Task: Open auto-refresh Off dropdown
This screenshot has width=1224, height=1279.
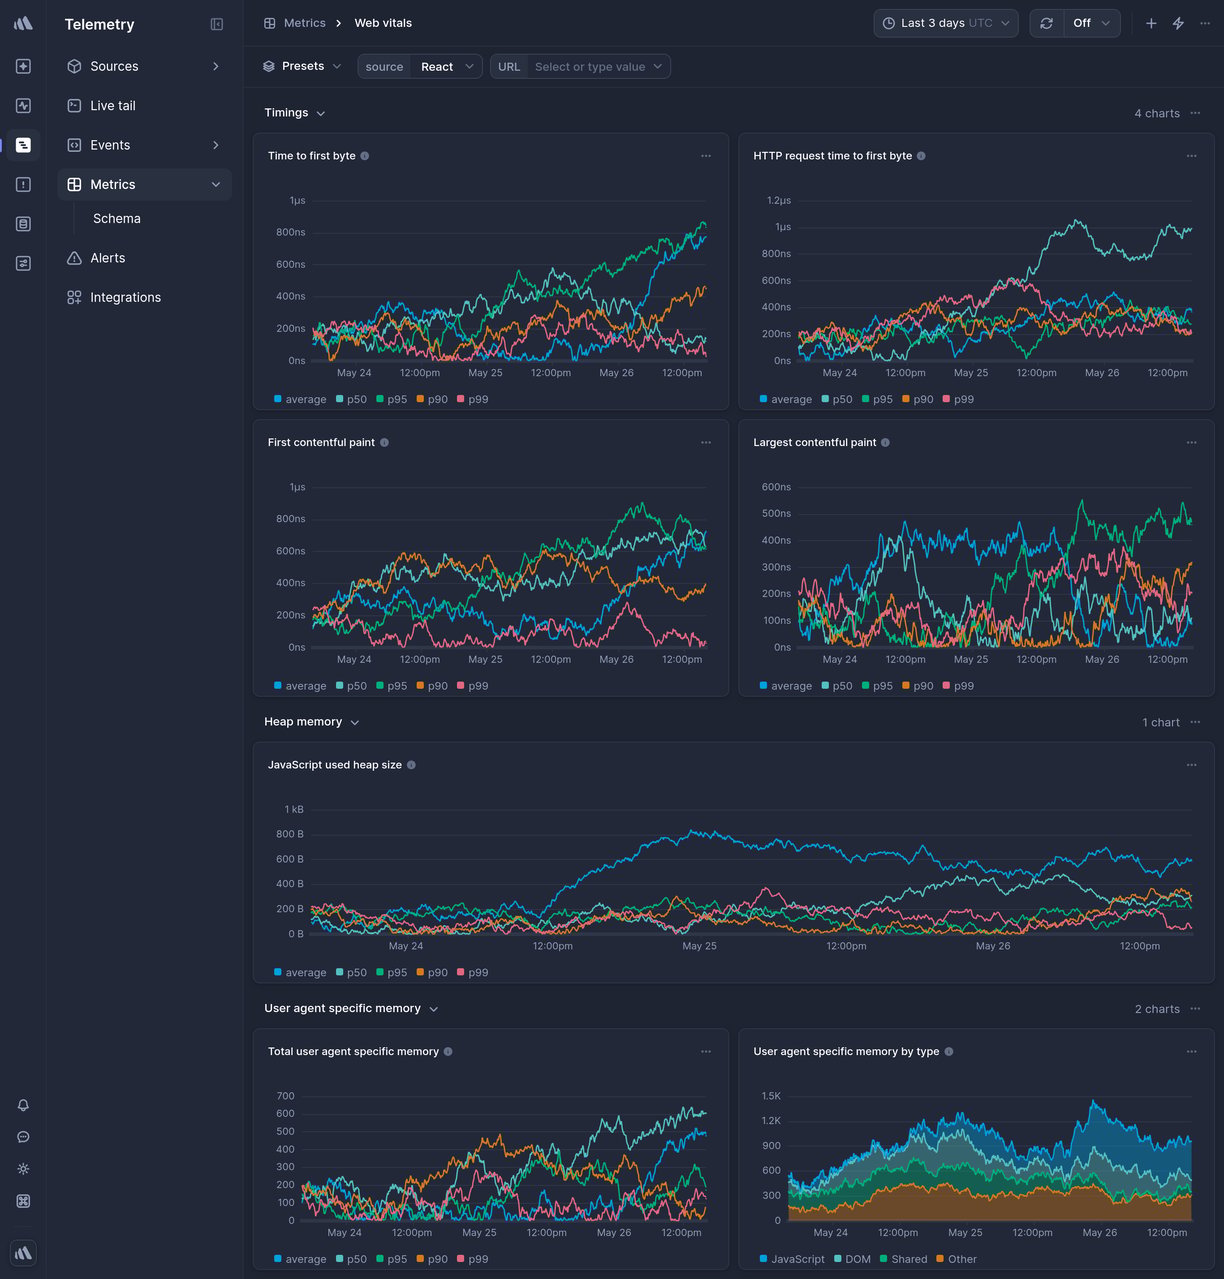Action: (1091, 23)
